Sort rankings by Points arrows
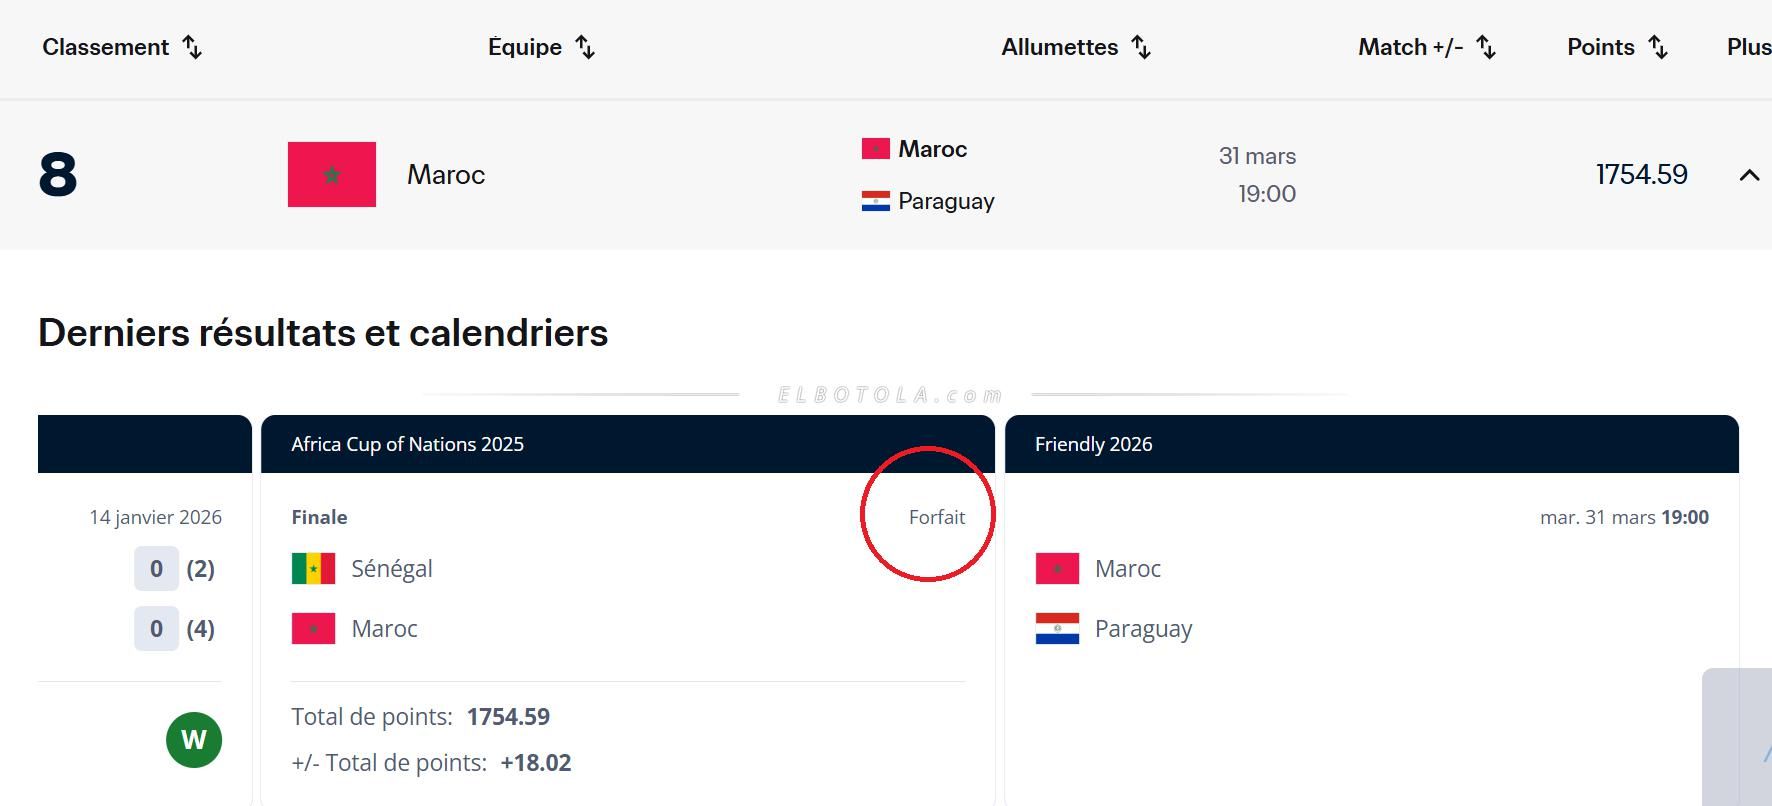This screenshot has width=1772, height=806. click(x=1658, y=47)
